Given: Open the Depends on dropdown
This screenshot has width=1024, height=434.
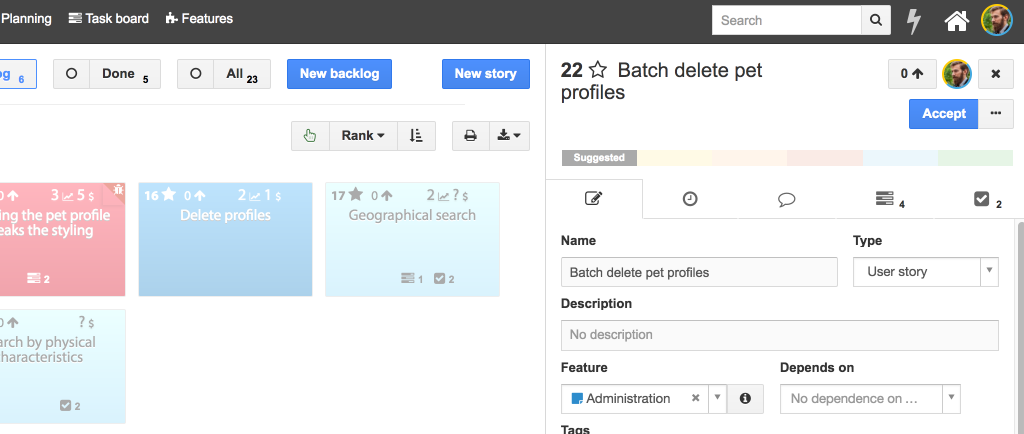Looking at the screenshot, I should [x=951, y=398].
